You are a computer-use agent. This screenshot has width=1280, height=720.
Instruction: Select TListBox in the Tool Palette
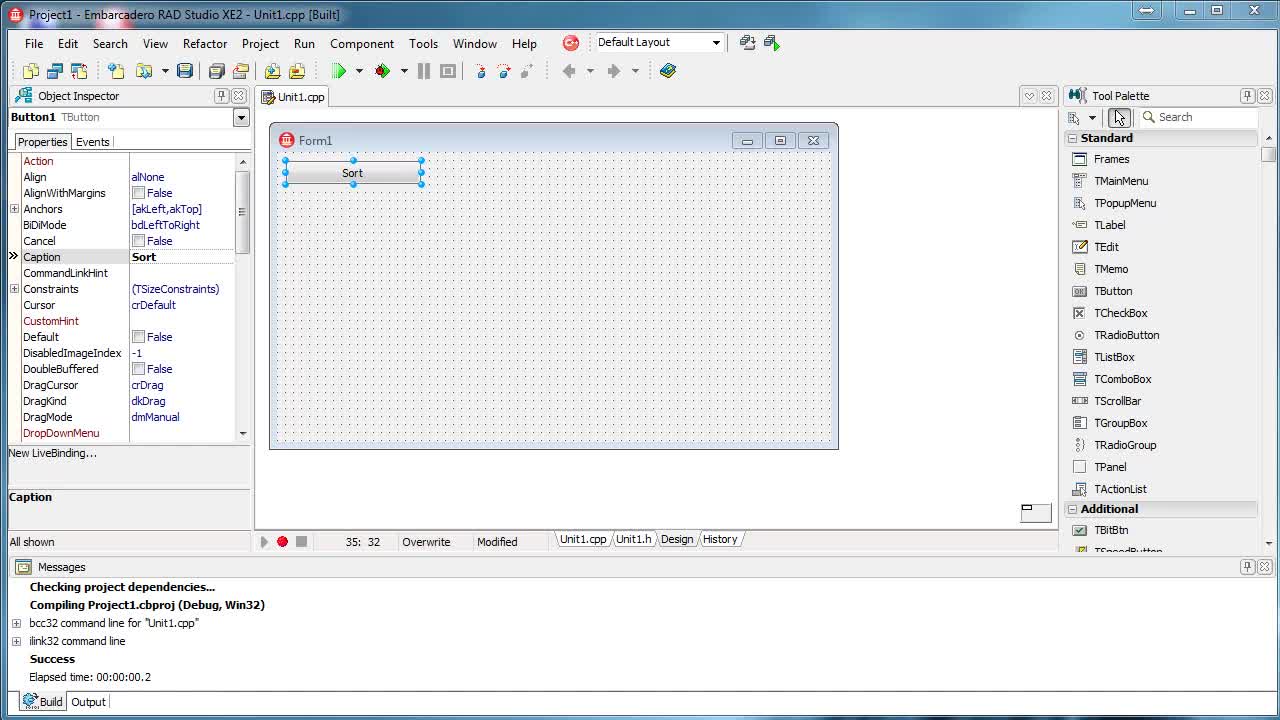pos(1114,357)
